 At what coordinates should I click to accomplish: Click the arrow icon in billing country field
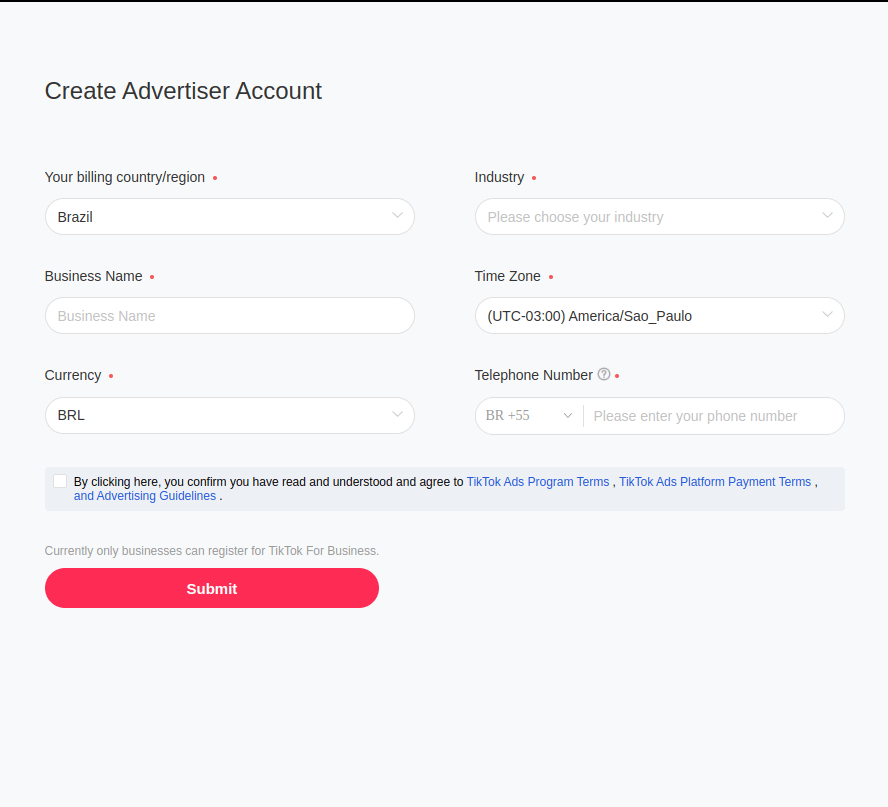coord(397,216)
